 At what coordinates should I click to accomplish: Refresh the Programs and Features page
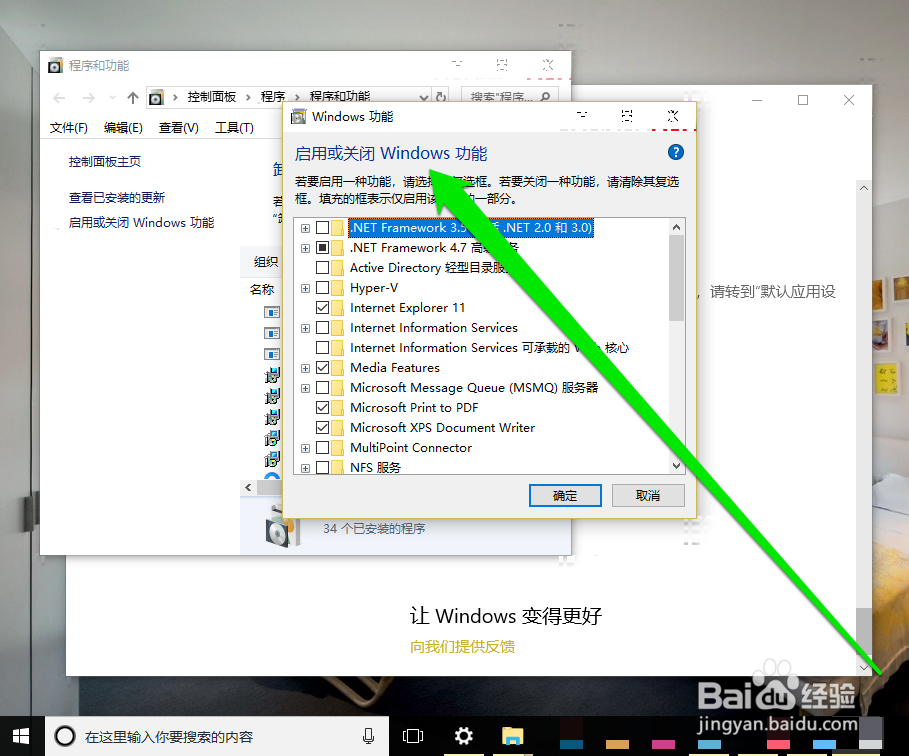(441, 96)
